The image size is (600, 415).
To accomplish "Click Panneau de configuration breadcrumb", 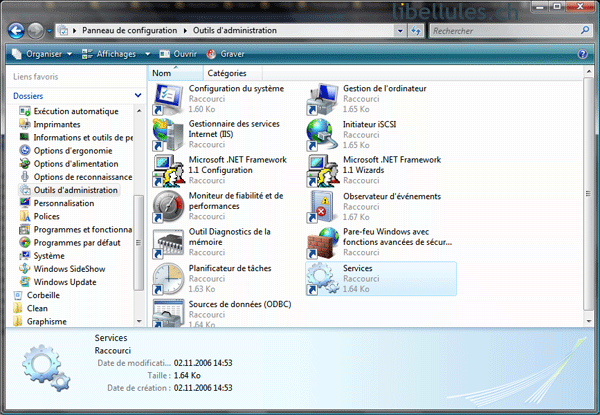I will [x=129, y=30].
